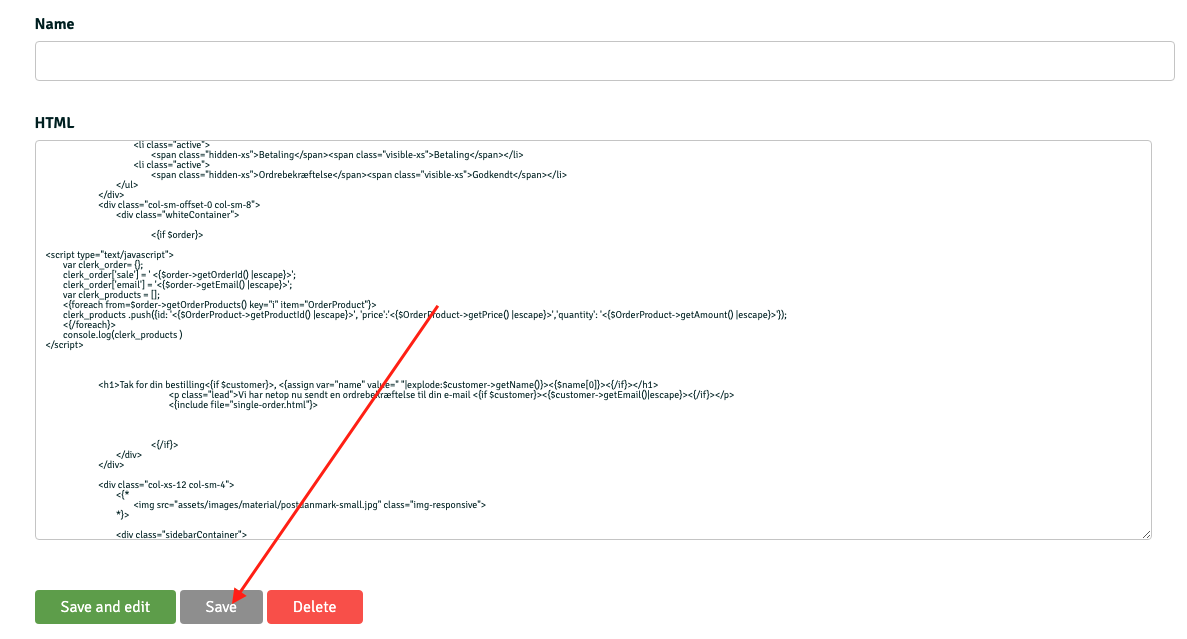The width and height of the screenshot is (1187, 639).
Task: Click the foreach from=$order line
Action: (219, 304)
